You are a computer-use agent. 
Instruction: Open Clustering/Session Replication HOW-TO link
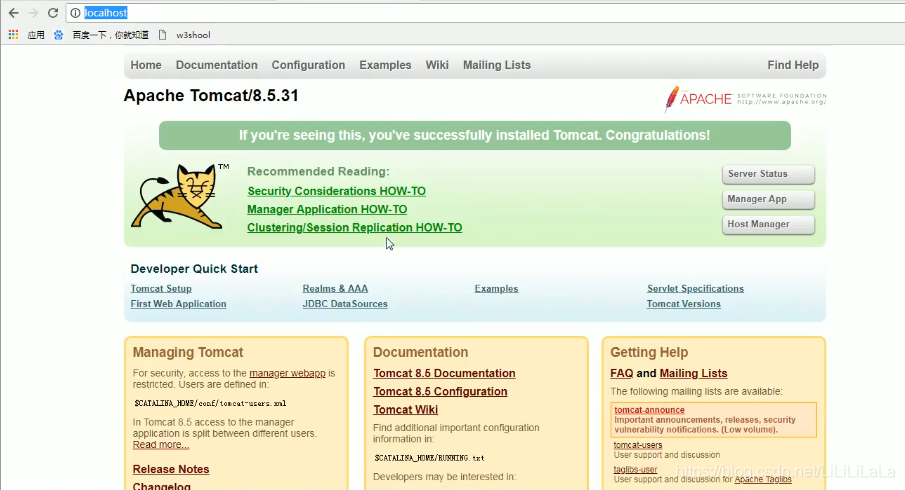click(354, 227)
